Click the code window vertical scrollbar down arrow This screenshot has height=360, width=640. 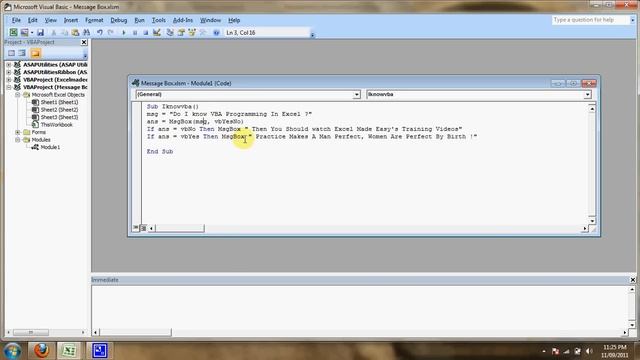[x=592, y=220]
